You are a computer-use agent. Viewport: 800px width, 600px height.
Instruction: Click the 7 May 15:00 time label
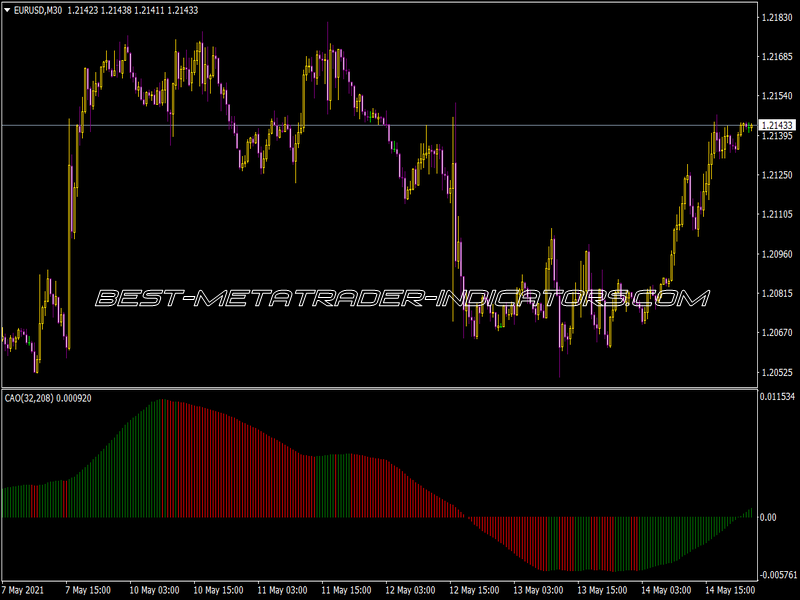click(x=88, y=590)
